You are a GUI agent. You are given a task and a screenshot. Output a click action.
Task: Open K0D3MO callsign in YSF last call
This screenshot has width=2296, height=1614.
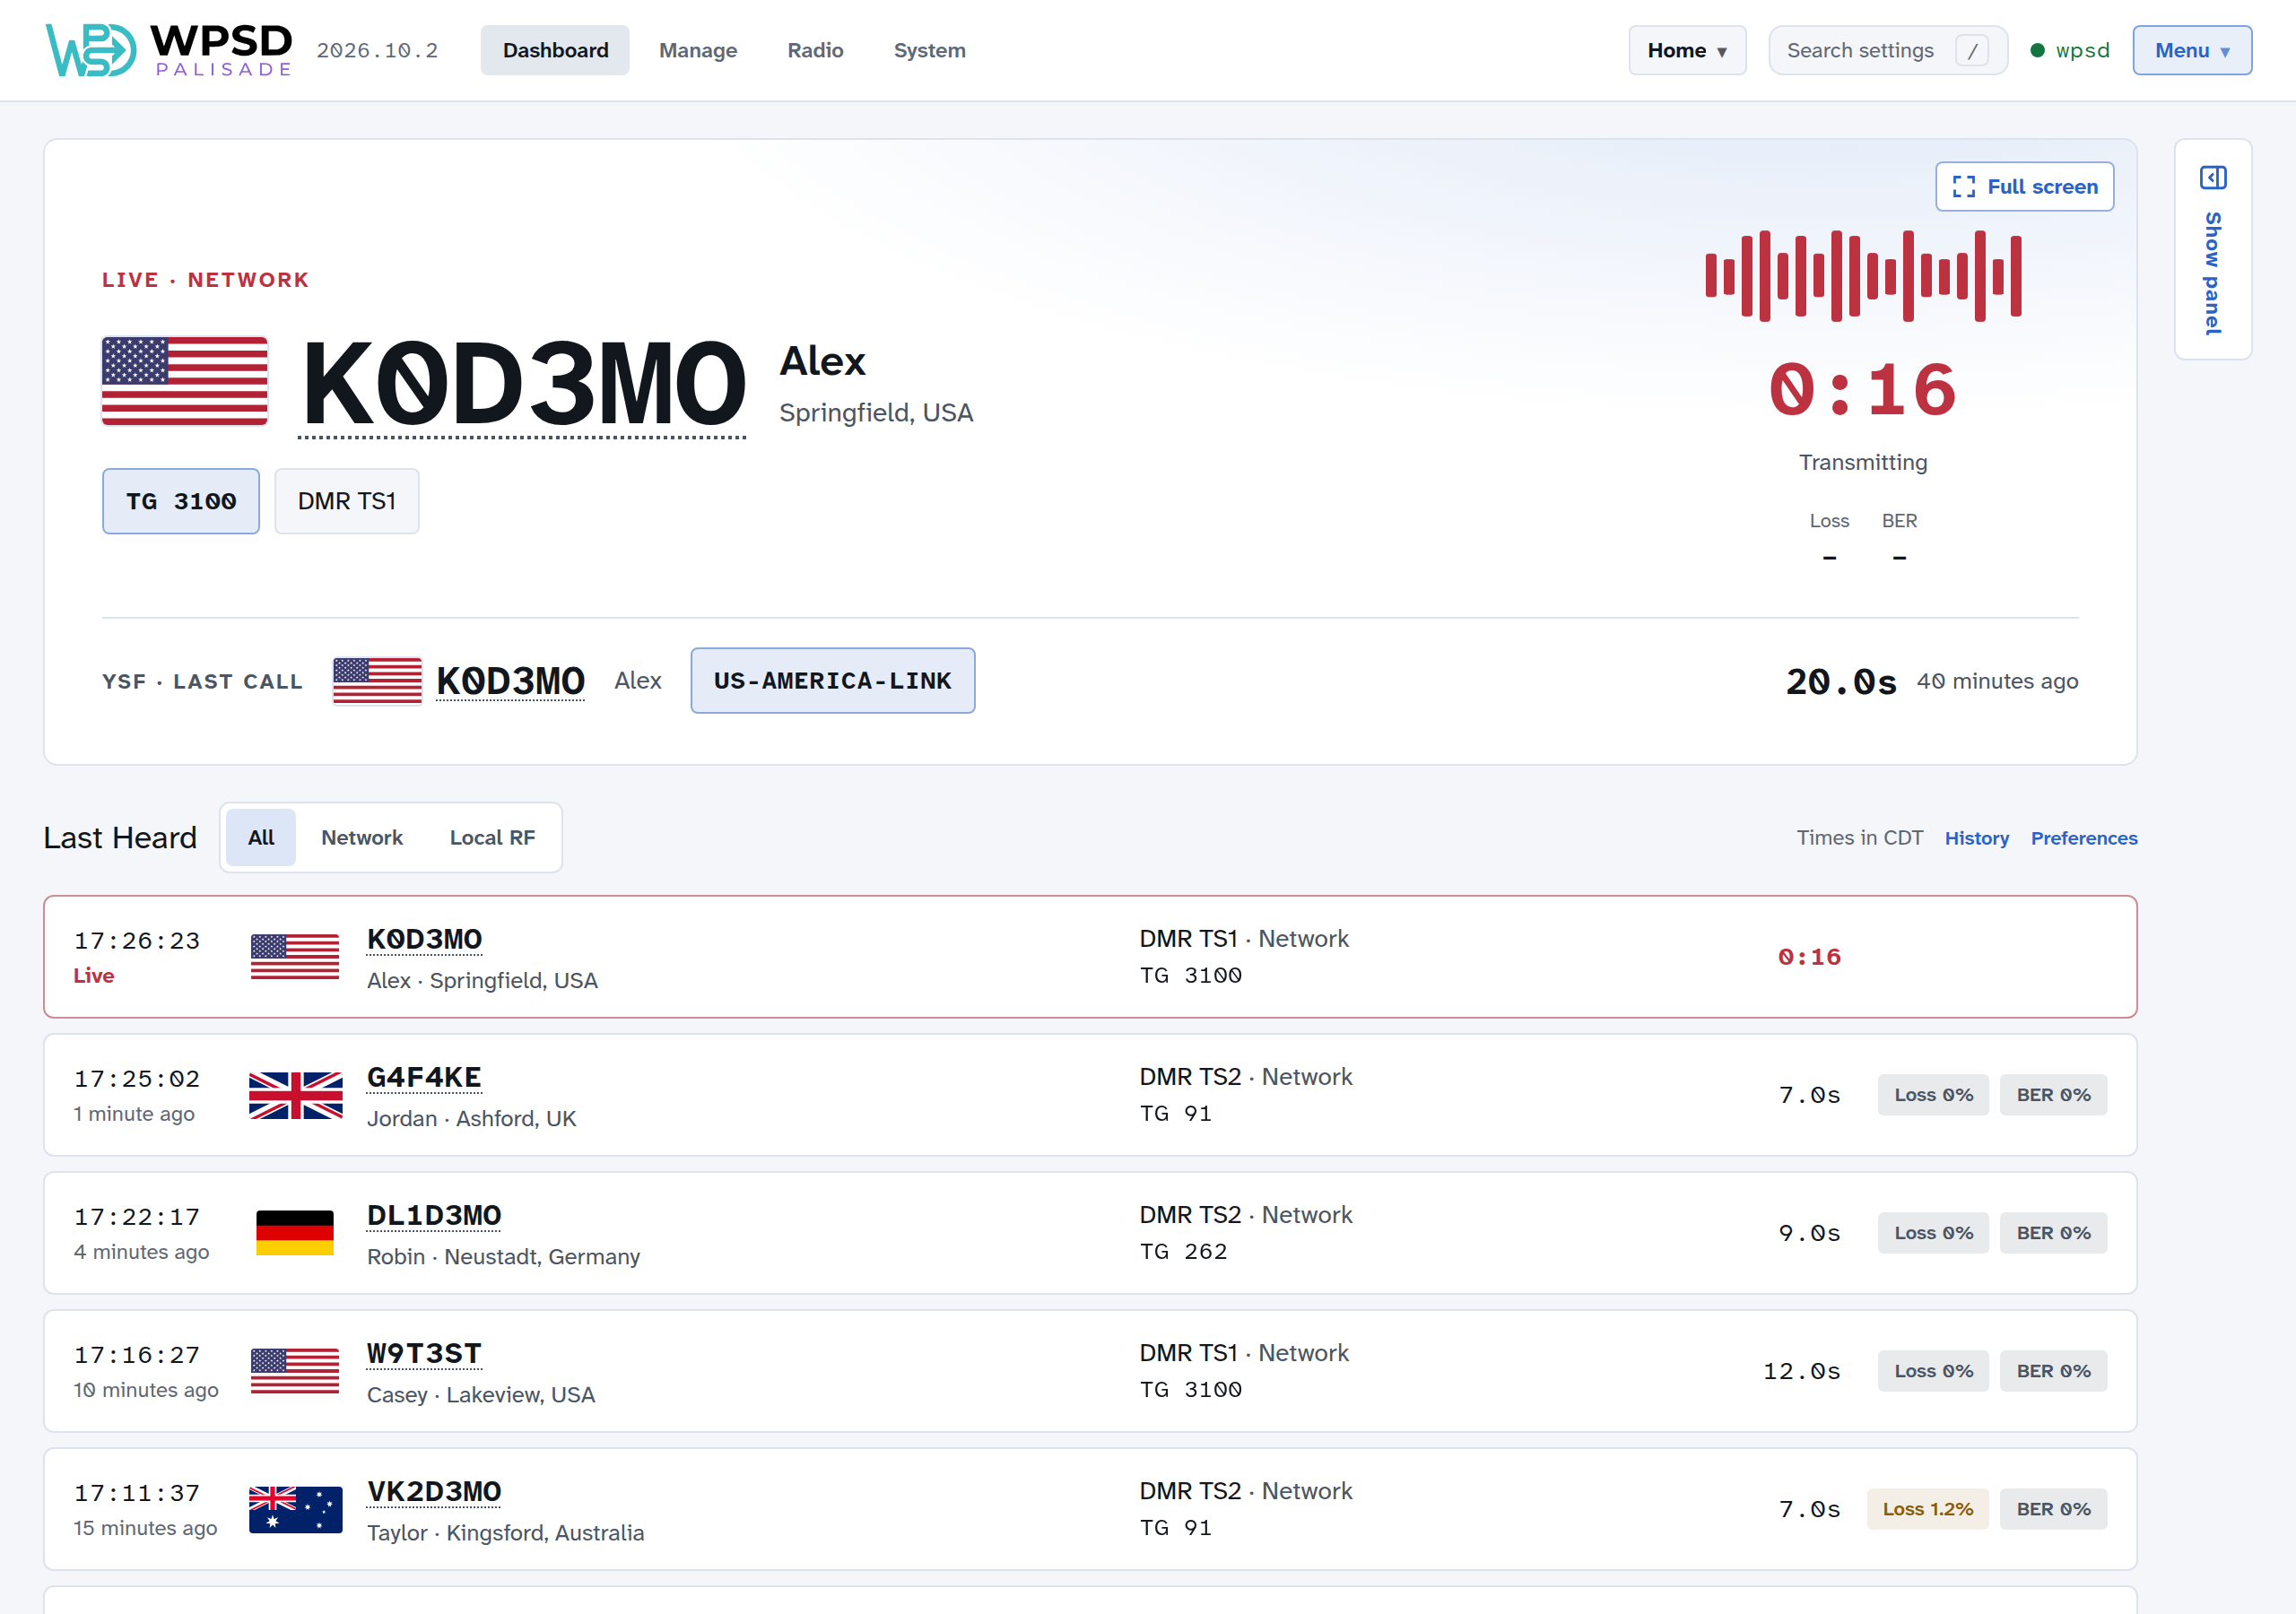[x=510, y=681]
